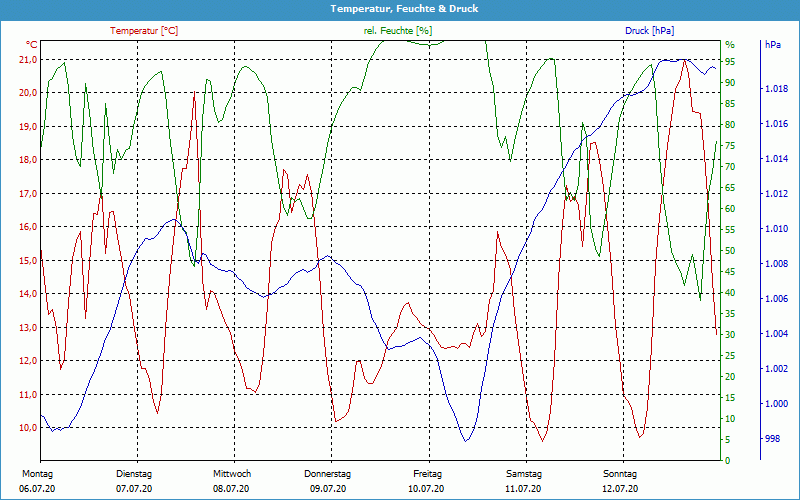Click the 1.012 pressure axis value

[776, 194]
